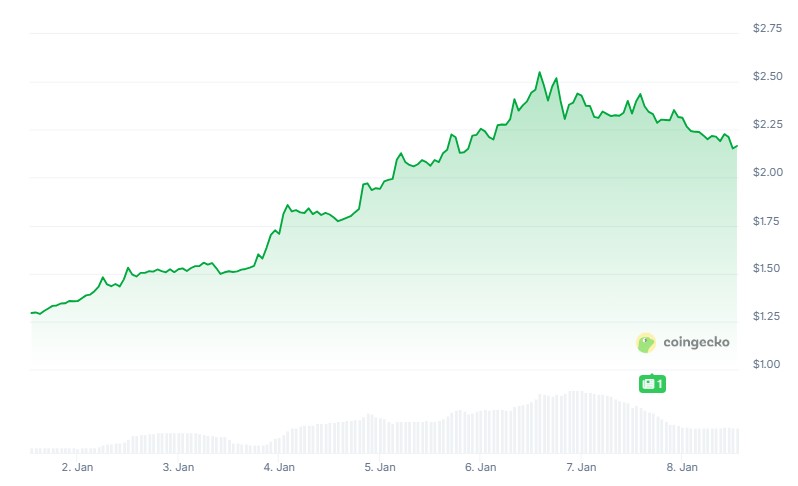Select the $1.50 price axis label
The width and height of the screenshot is (798, 486).
click(768, 269)
